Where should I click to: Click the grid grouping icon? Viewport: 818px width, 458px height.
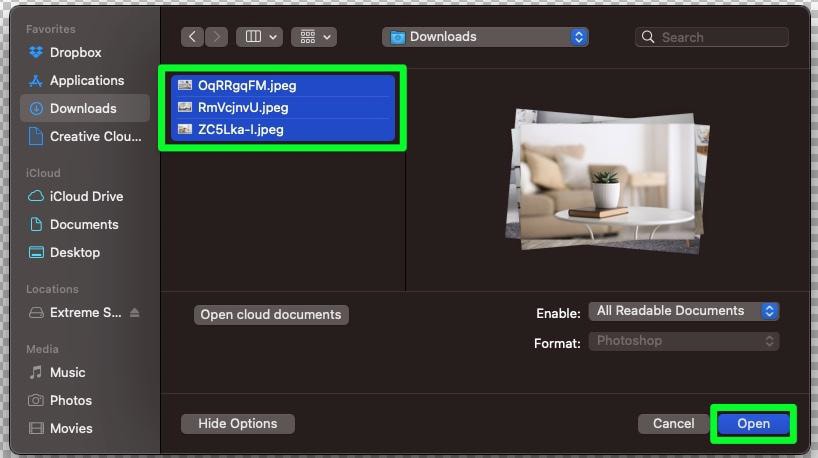[x=308, y=37]
